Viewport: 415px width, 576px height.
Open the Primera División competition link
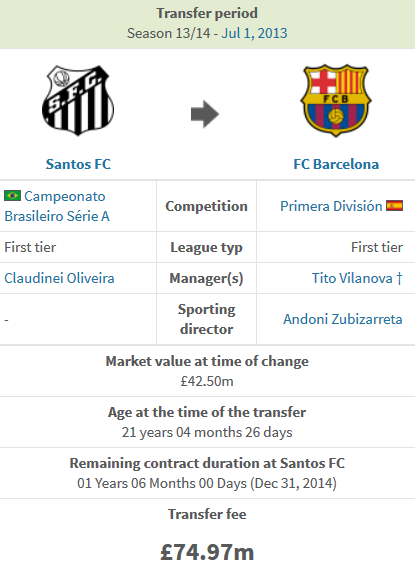[x=331, y=206]
